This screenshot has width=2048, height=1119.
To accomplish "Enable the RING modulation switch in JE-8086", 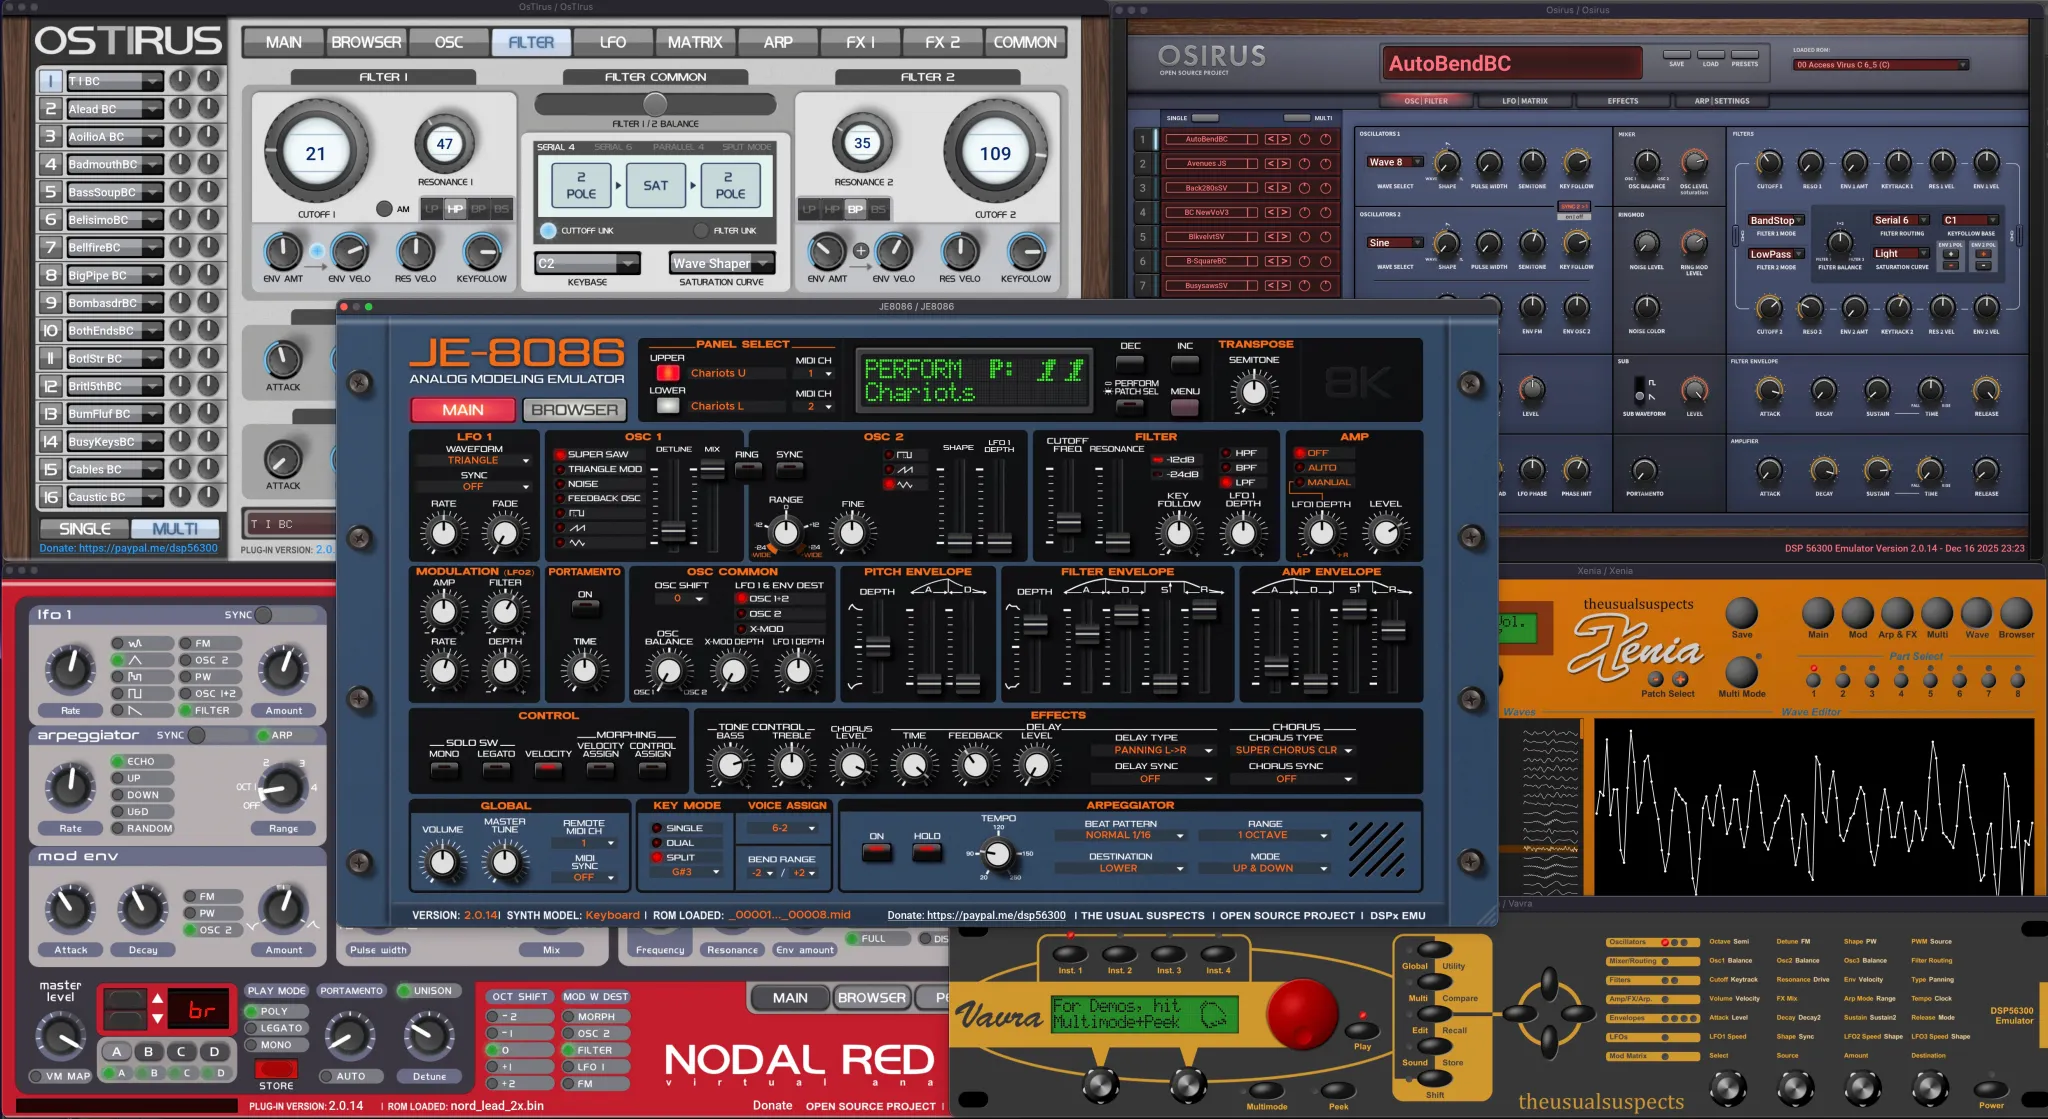I will [x=747, y=470].
